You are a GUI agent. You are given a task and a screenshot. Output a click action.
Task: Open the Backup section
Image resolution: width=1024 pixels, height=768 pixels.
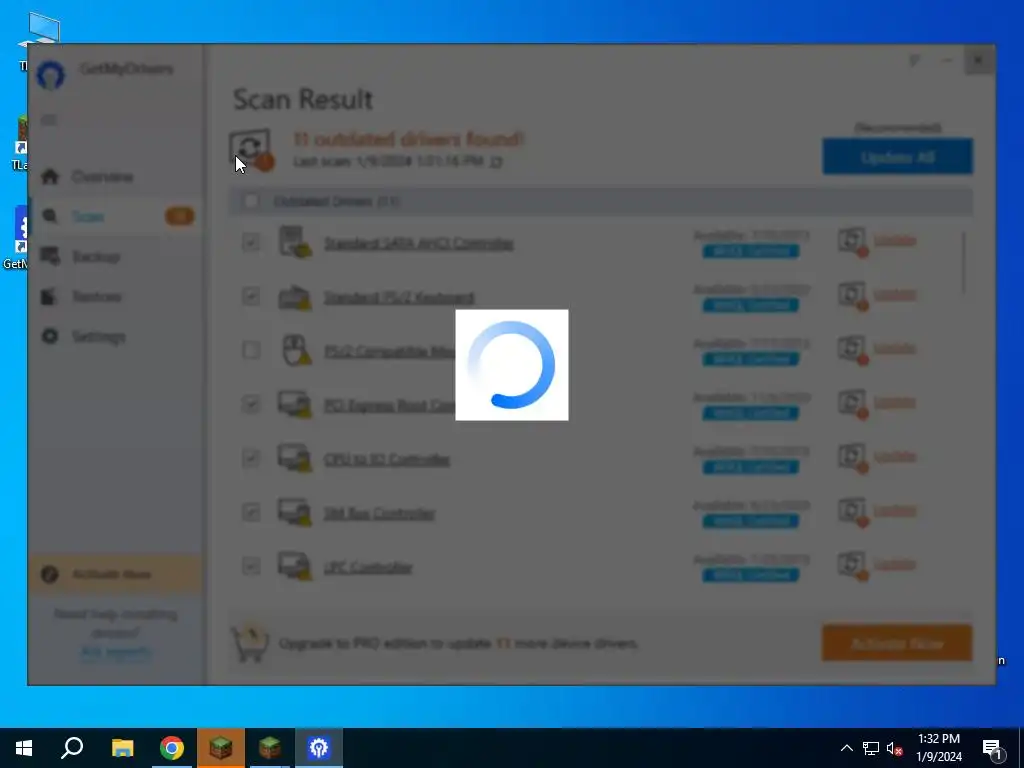pos(115,257)
